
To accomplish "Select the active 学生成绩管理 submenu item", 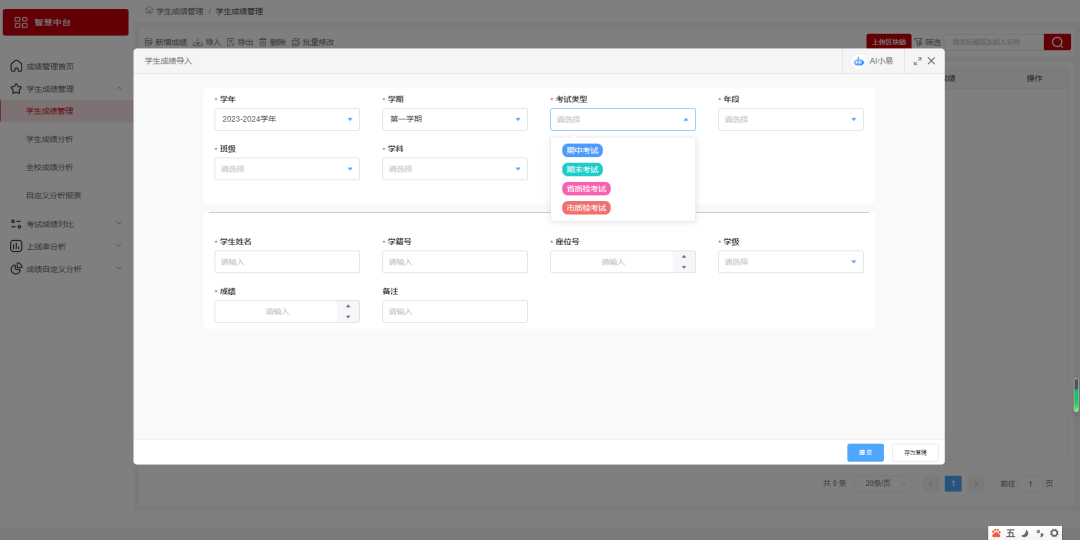I will [x=66, y=111].
